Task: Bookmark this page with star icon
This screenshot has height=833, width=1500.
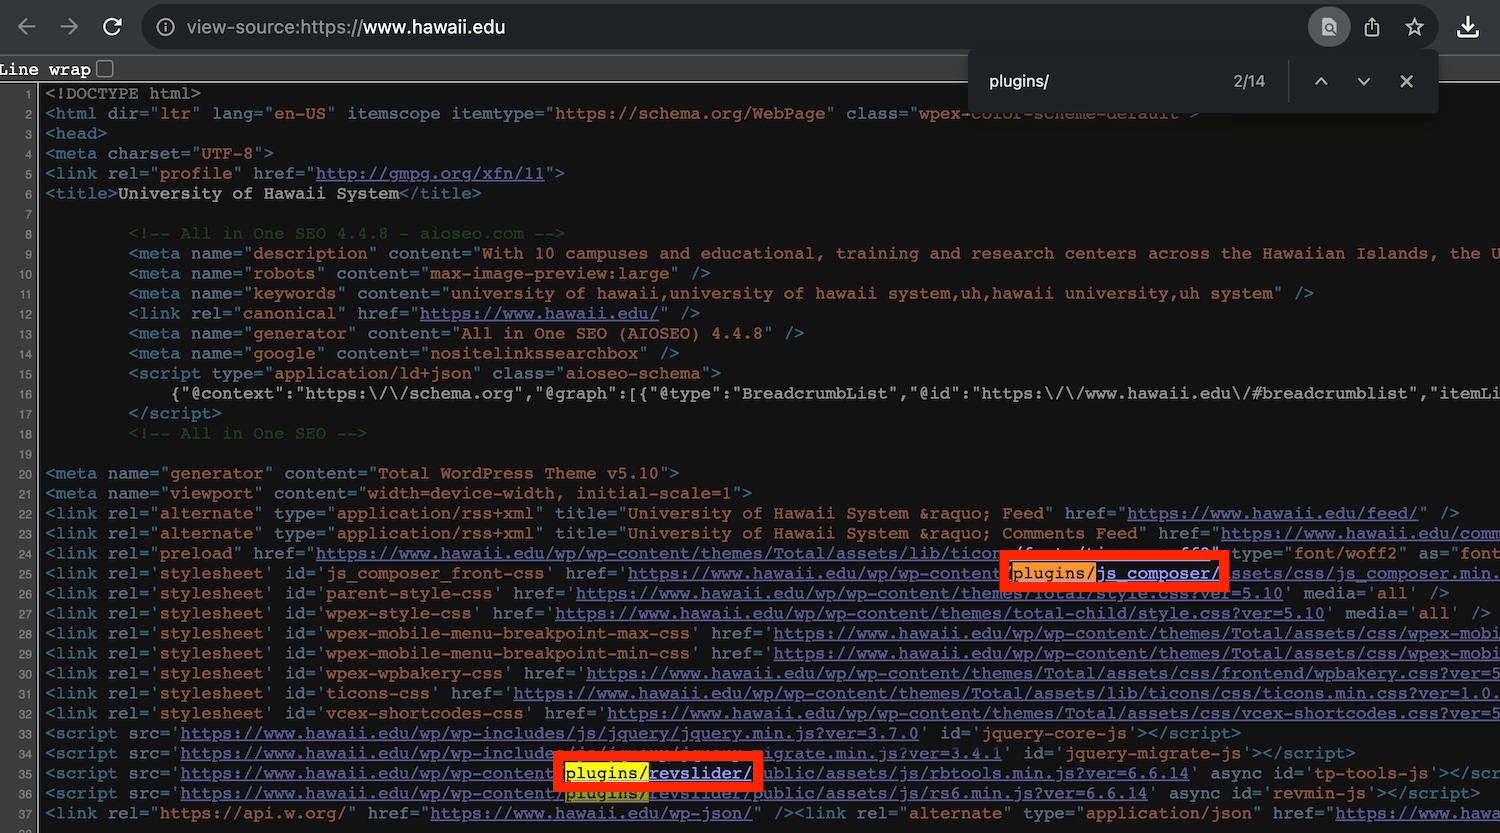Action: pos(1414,27)
